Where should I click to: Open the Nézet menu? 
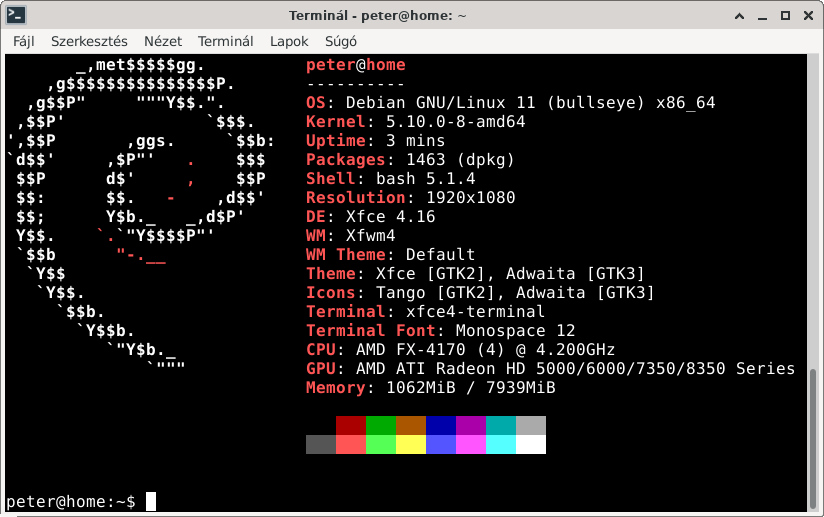coord(163,41)
